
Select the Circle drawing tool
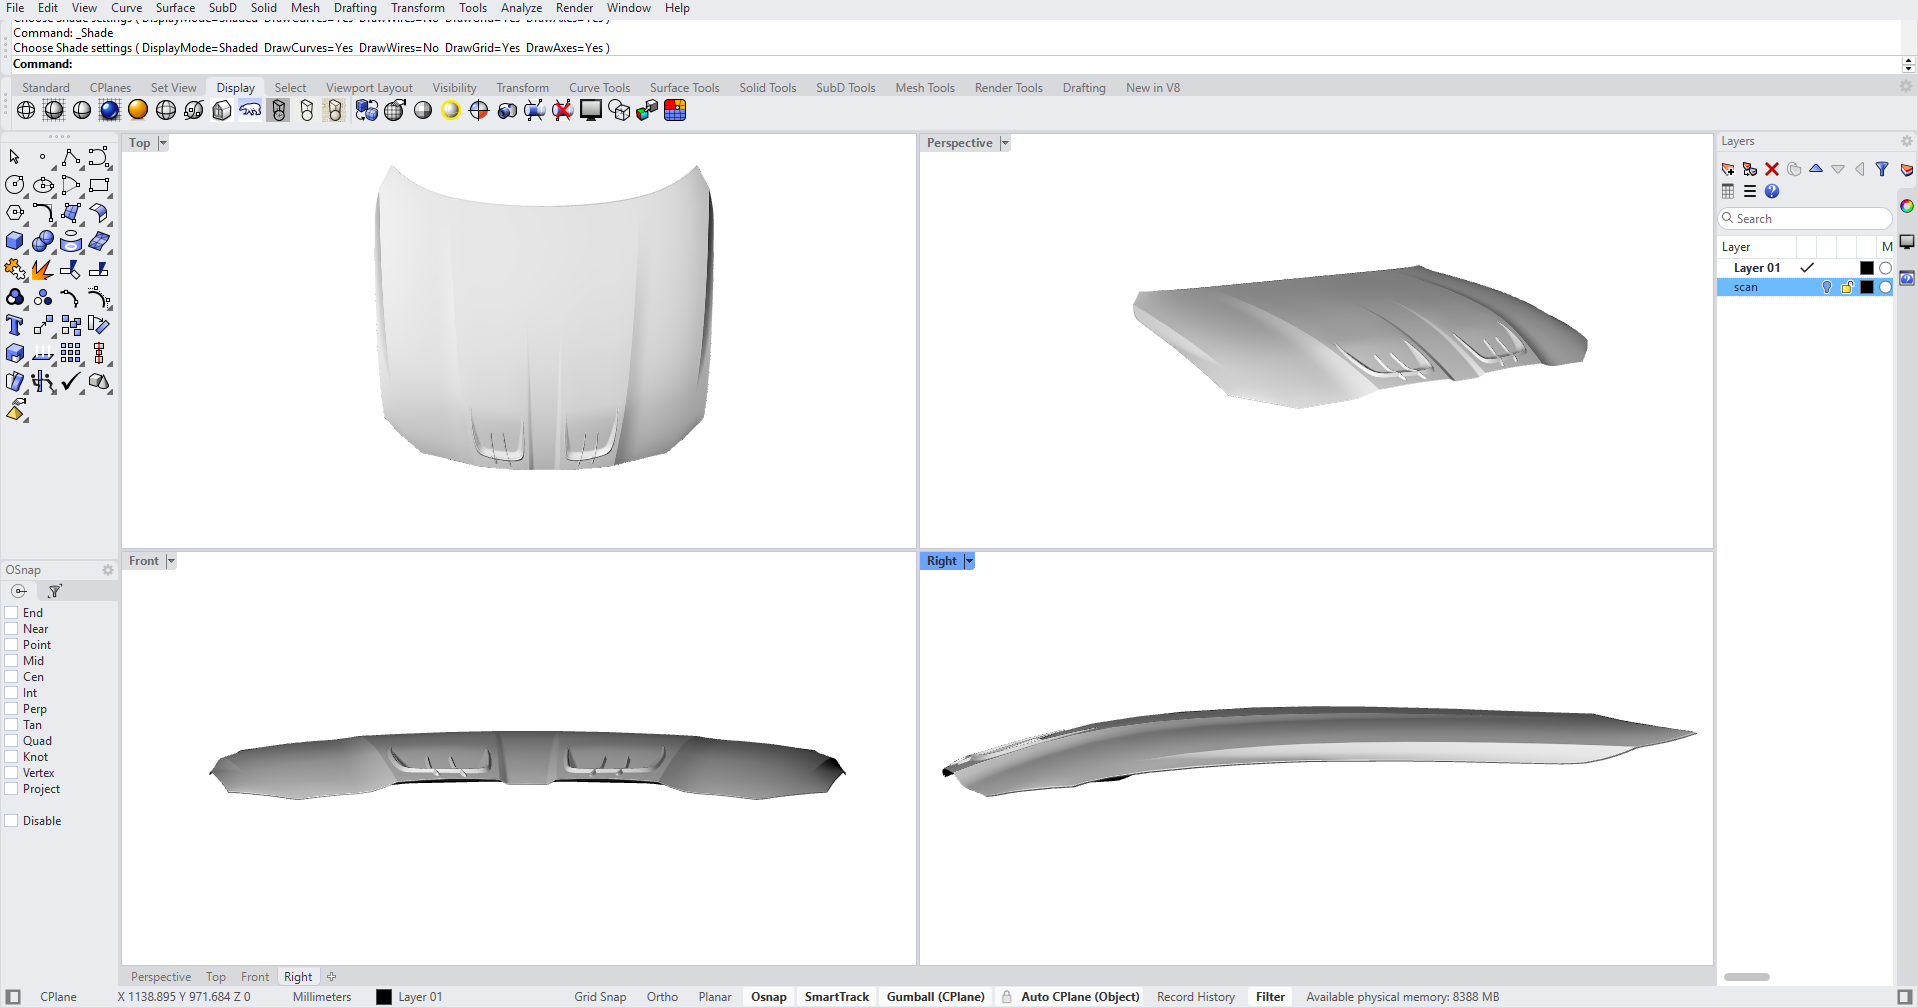[x=15, y=185]
